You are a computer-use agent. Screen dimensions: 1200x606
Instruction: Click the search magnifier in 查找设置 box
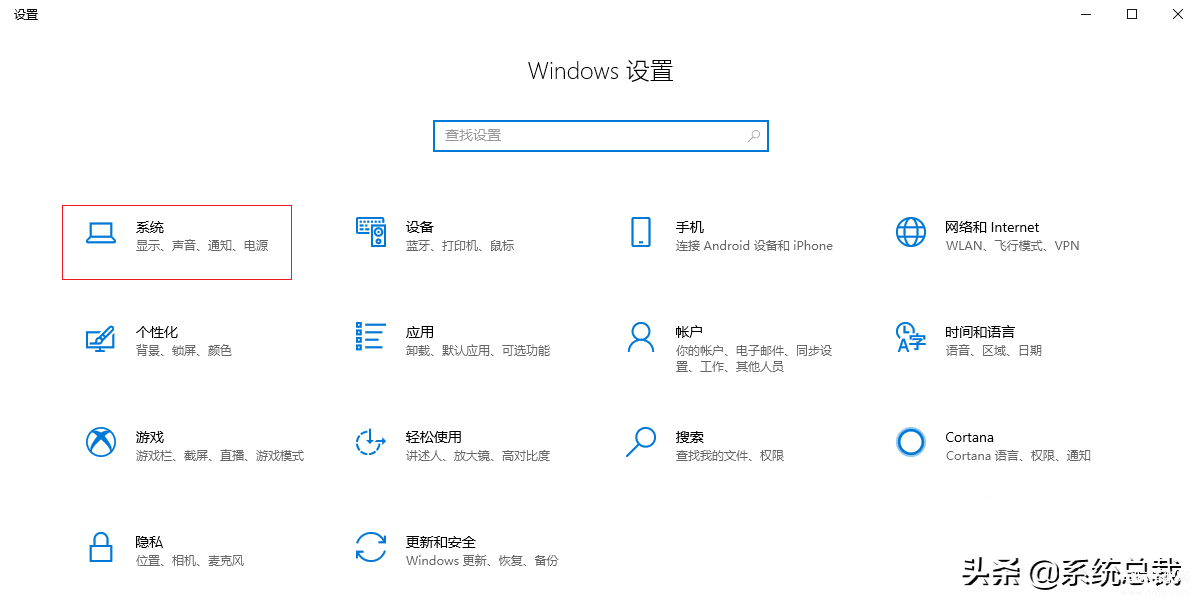point(754,136)
